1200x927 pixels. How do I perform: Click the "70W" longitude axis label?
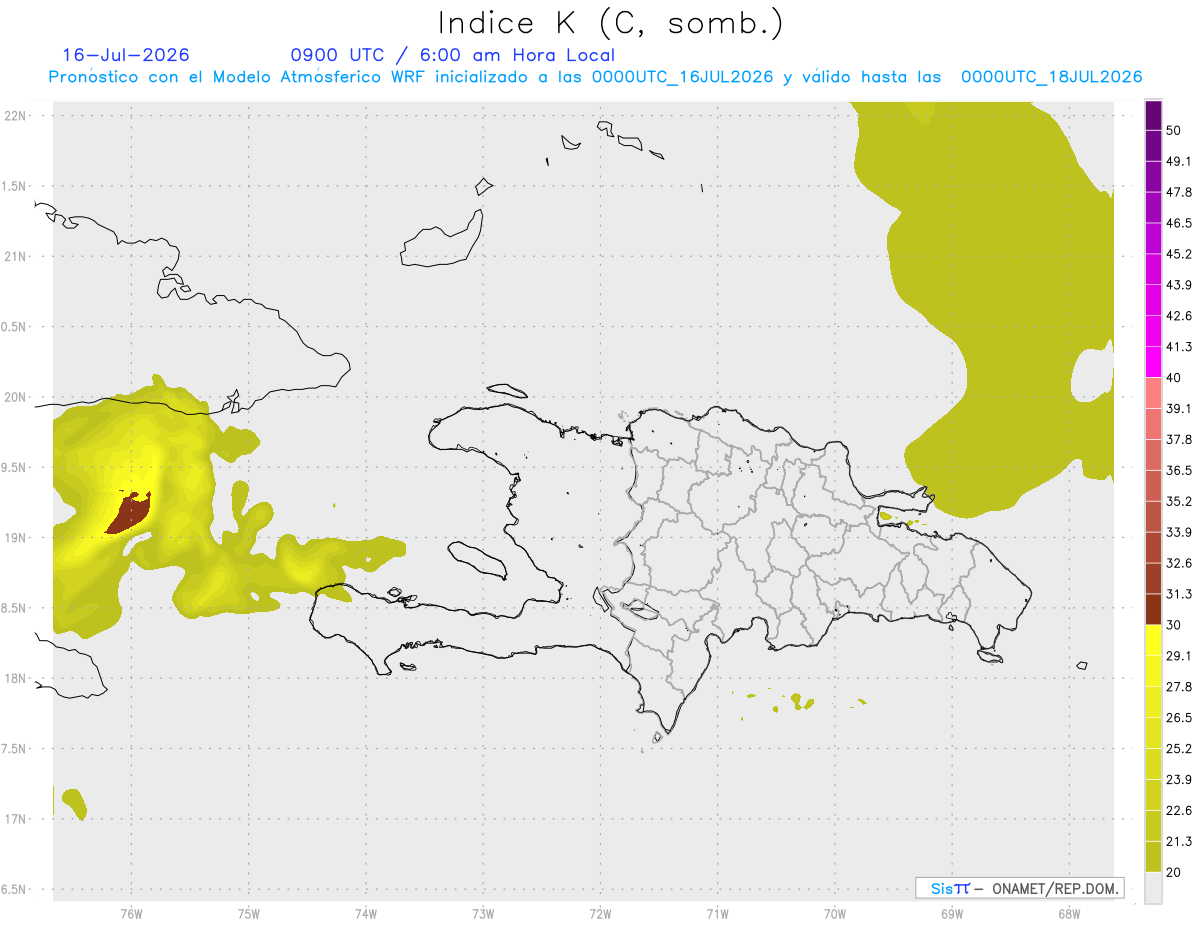click(x=835, y=914)
